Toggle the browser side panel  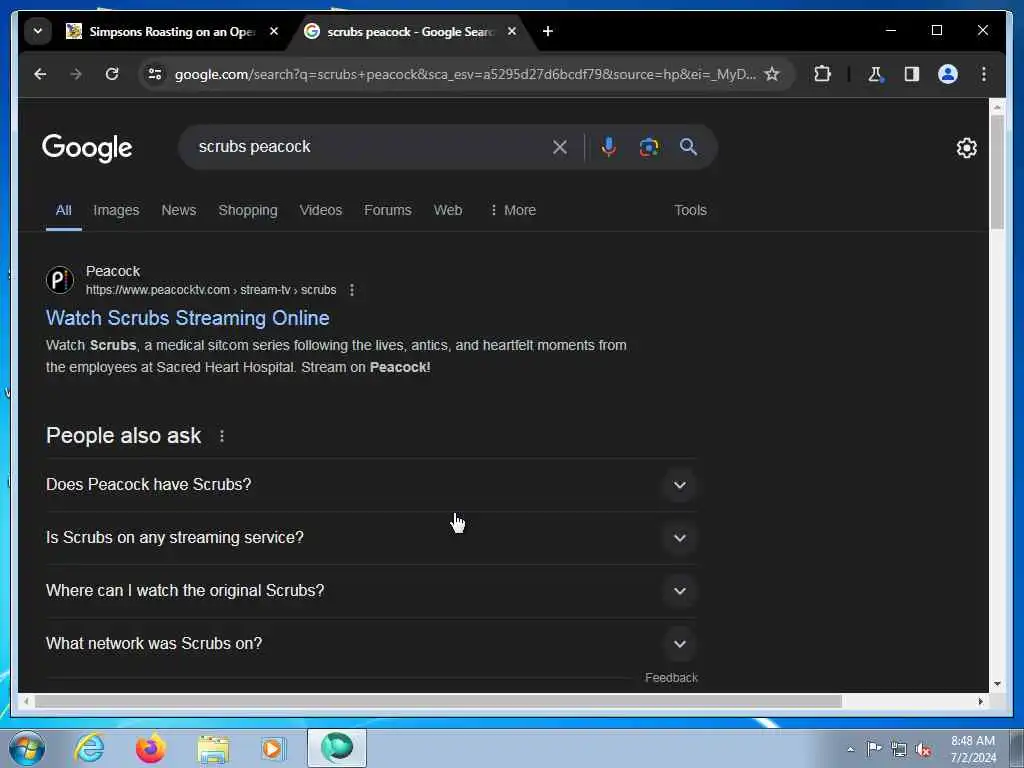coord(912,74)
